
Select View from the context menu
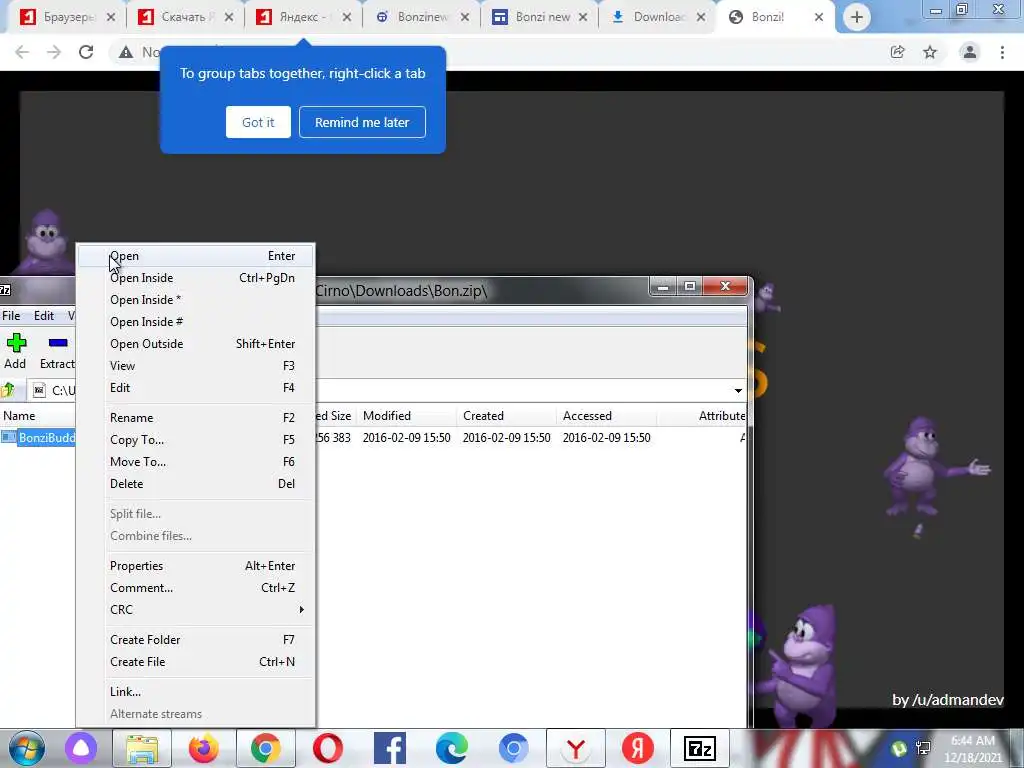pos(196,366)
